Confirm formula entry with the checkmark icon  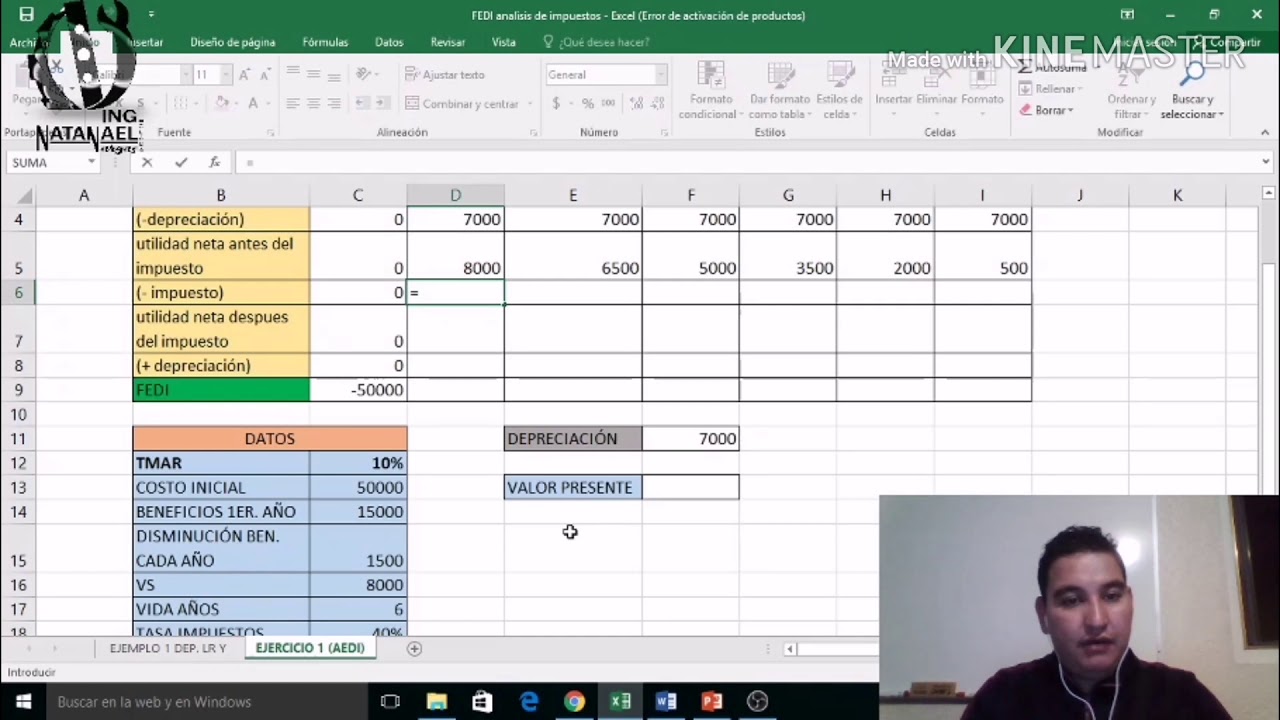[x=180, y=162]
